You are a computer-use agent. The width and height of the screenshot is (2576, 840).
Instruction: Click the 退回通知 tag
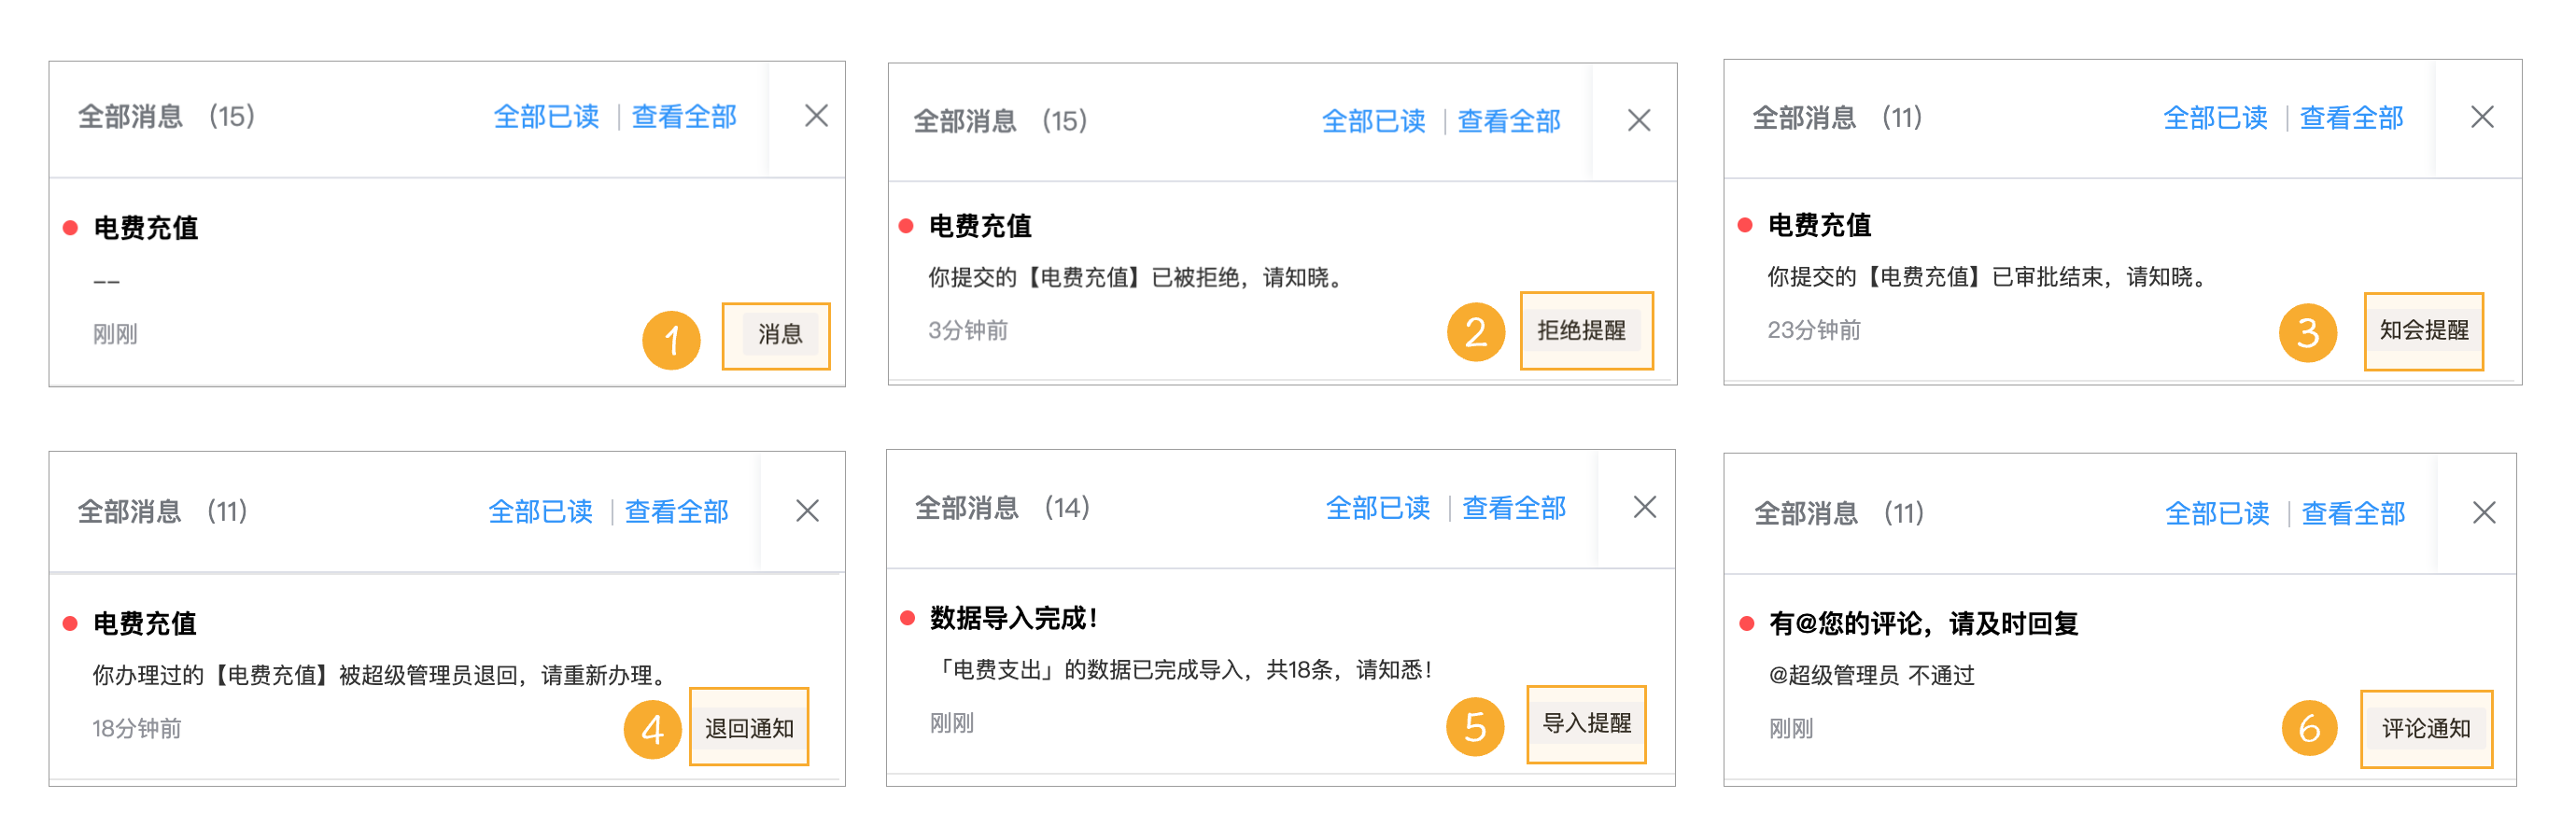[749, 728]
